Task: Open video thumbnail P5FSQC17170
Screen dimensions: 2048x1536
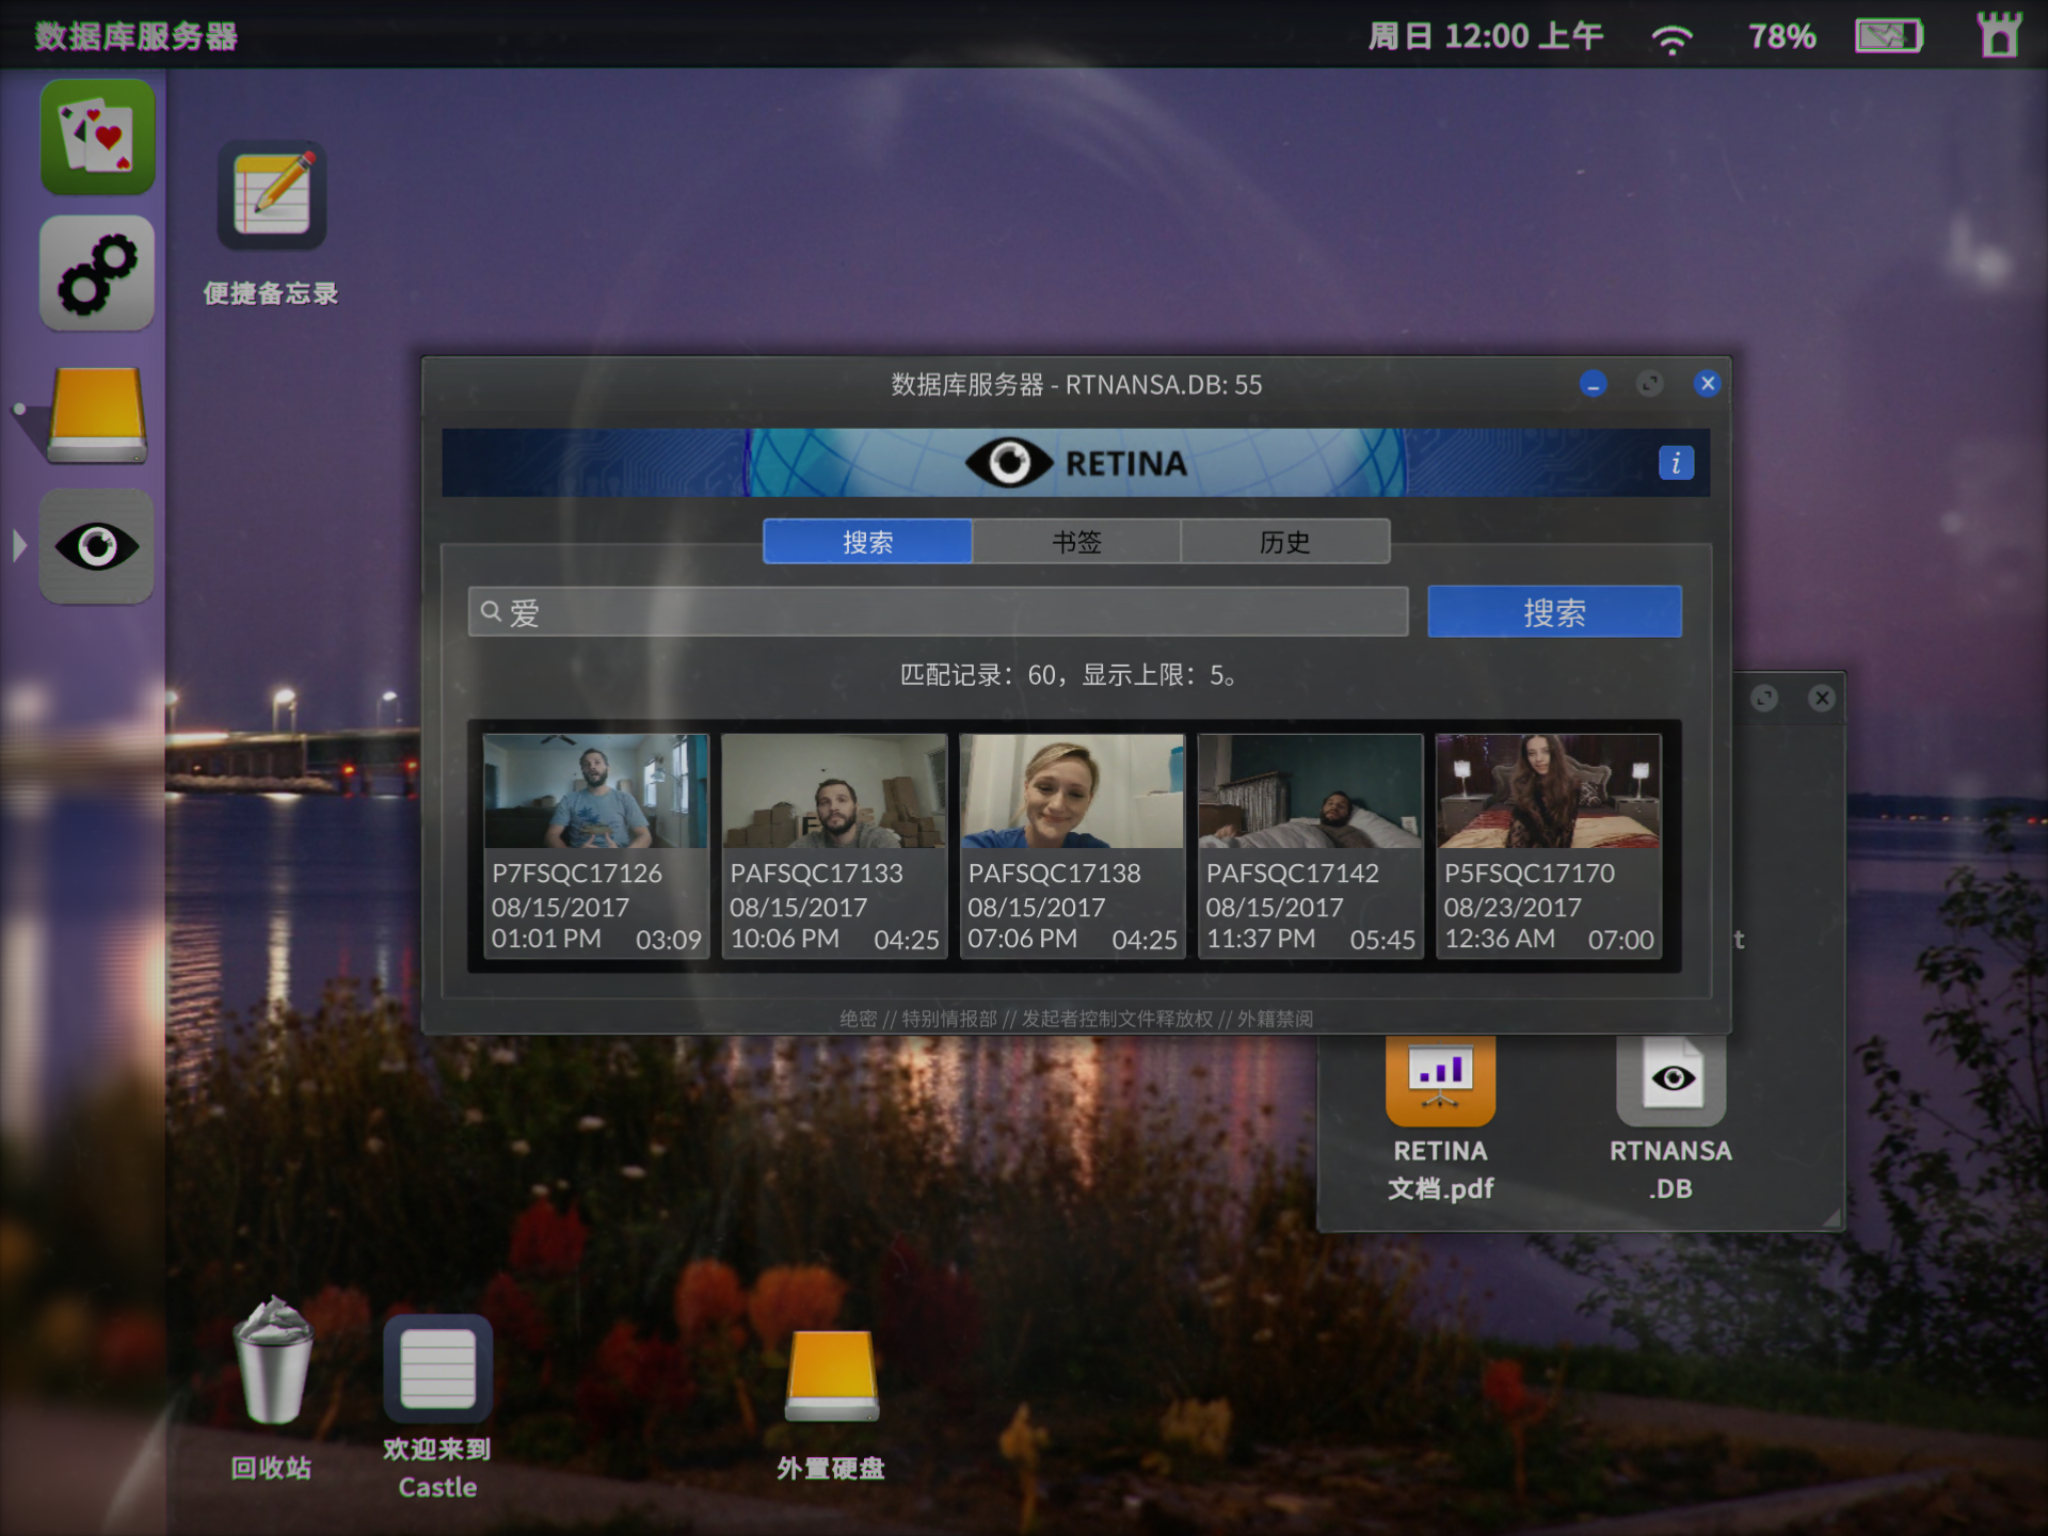Action: (x=1548, y=846)
